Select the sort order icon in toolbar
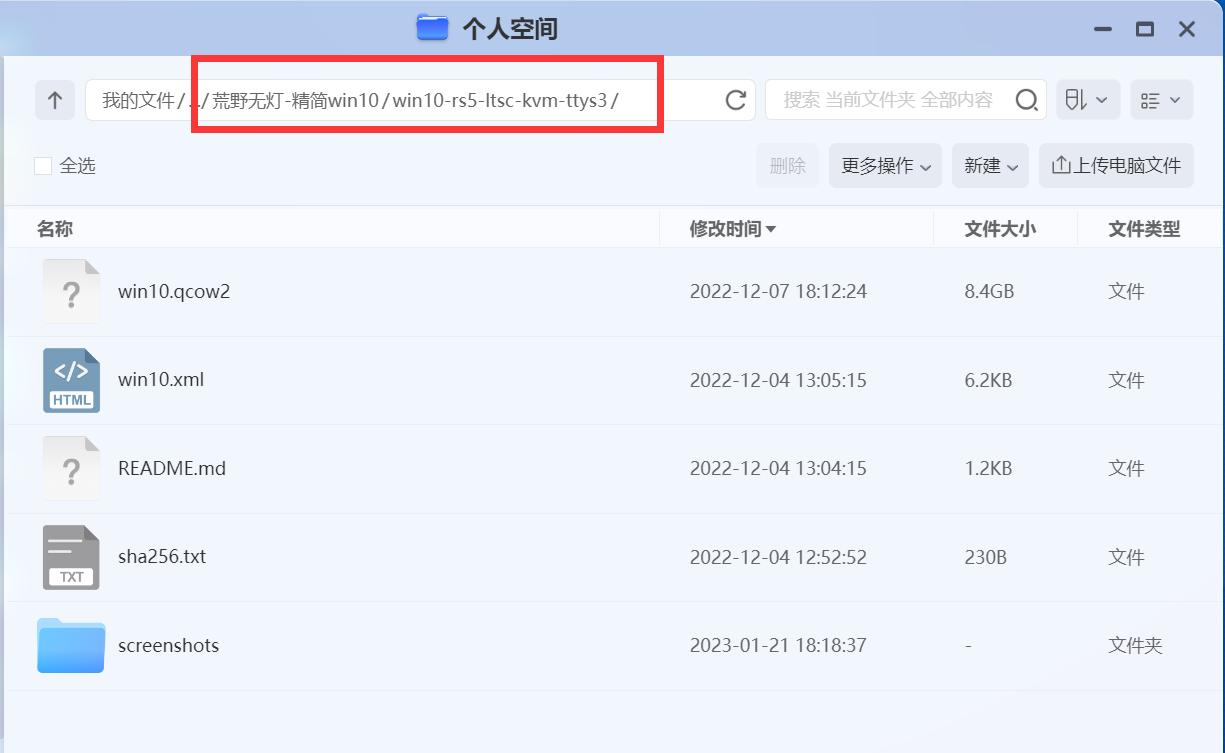 pos(1078,100)
